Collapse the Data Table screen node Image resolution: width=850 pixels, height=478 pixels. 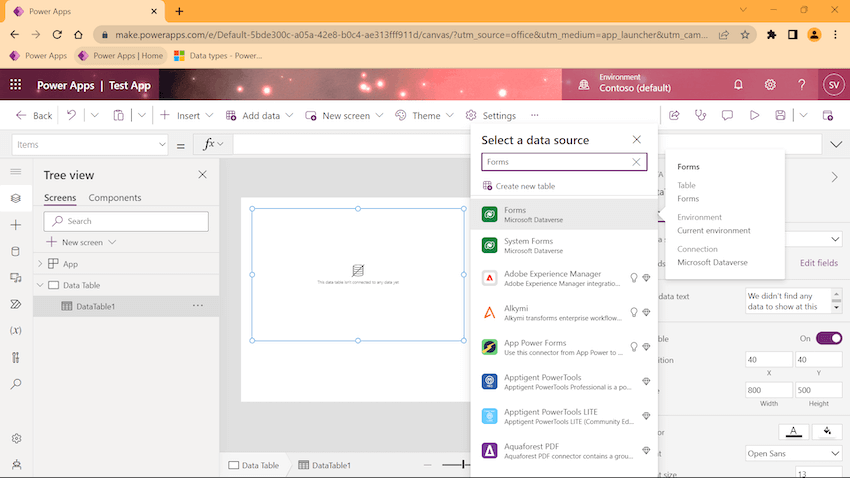point(40,285)
